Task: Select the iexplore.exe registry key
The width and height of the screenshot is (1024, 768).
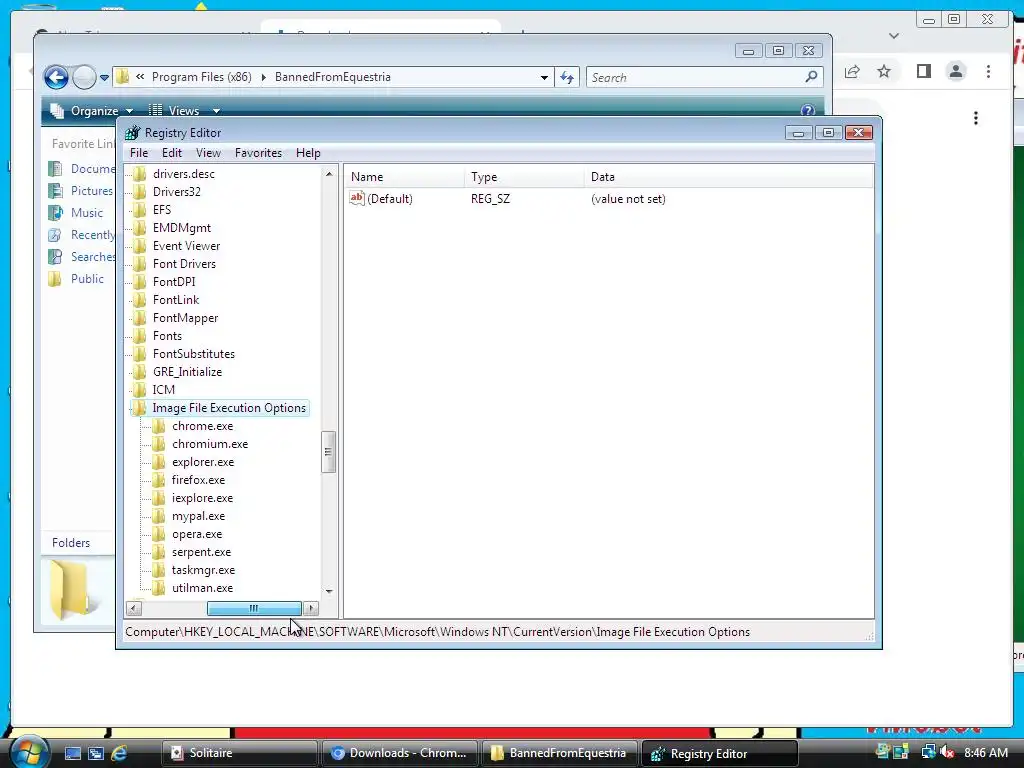Action: click(202, 498)
